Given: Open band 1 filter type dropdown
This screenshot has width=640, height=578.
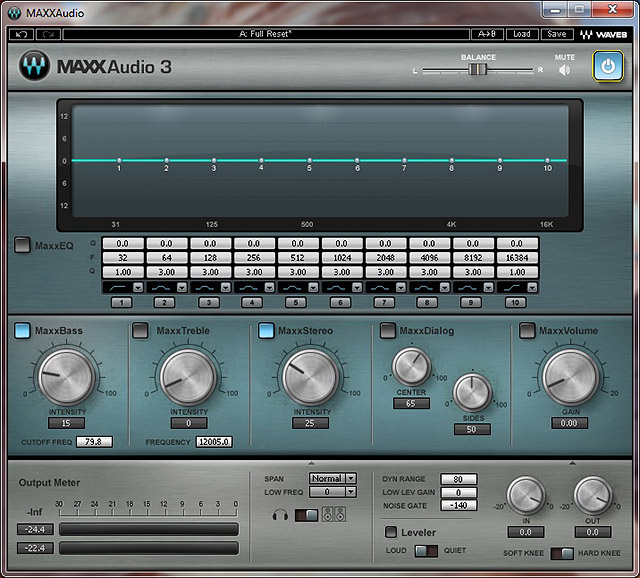Looking at the screenshot, I should tap(138, 287).
